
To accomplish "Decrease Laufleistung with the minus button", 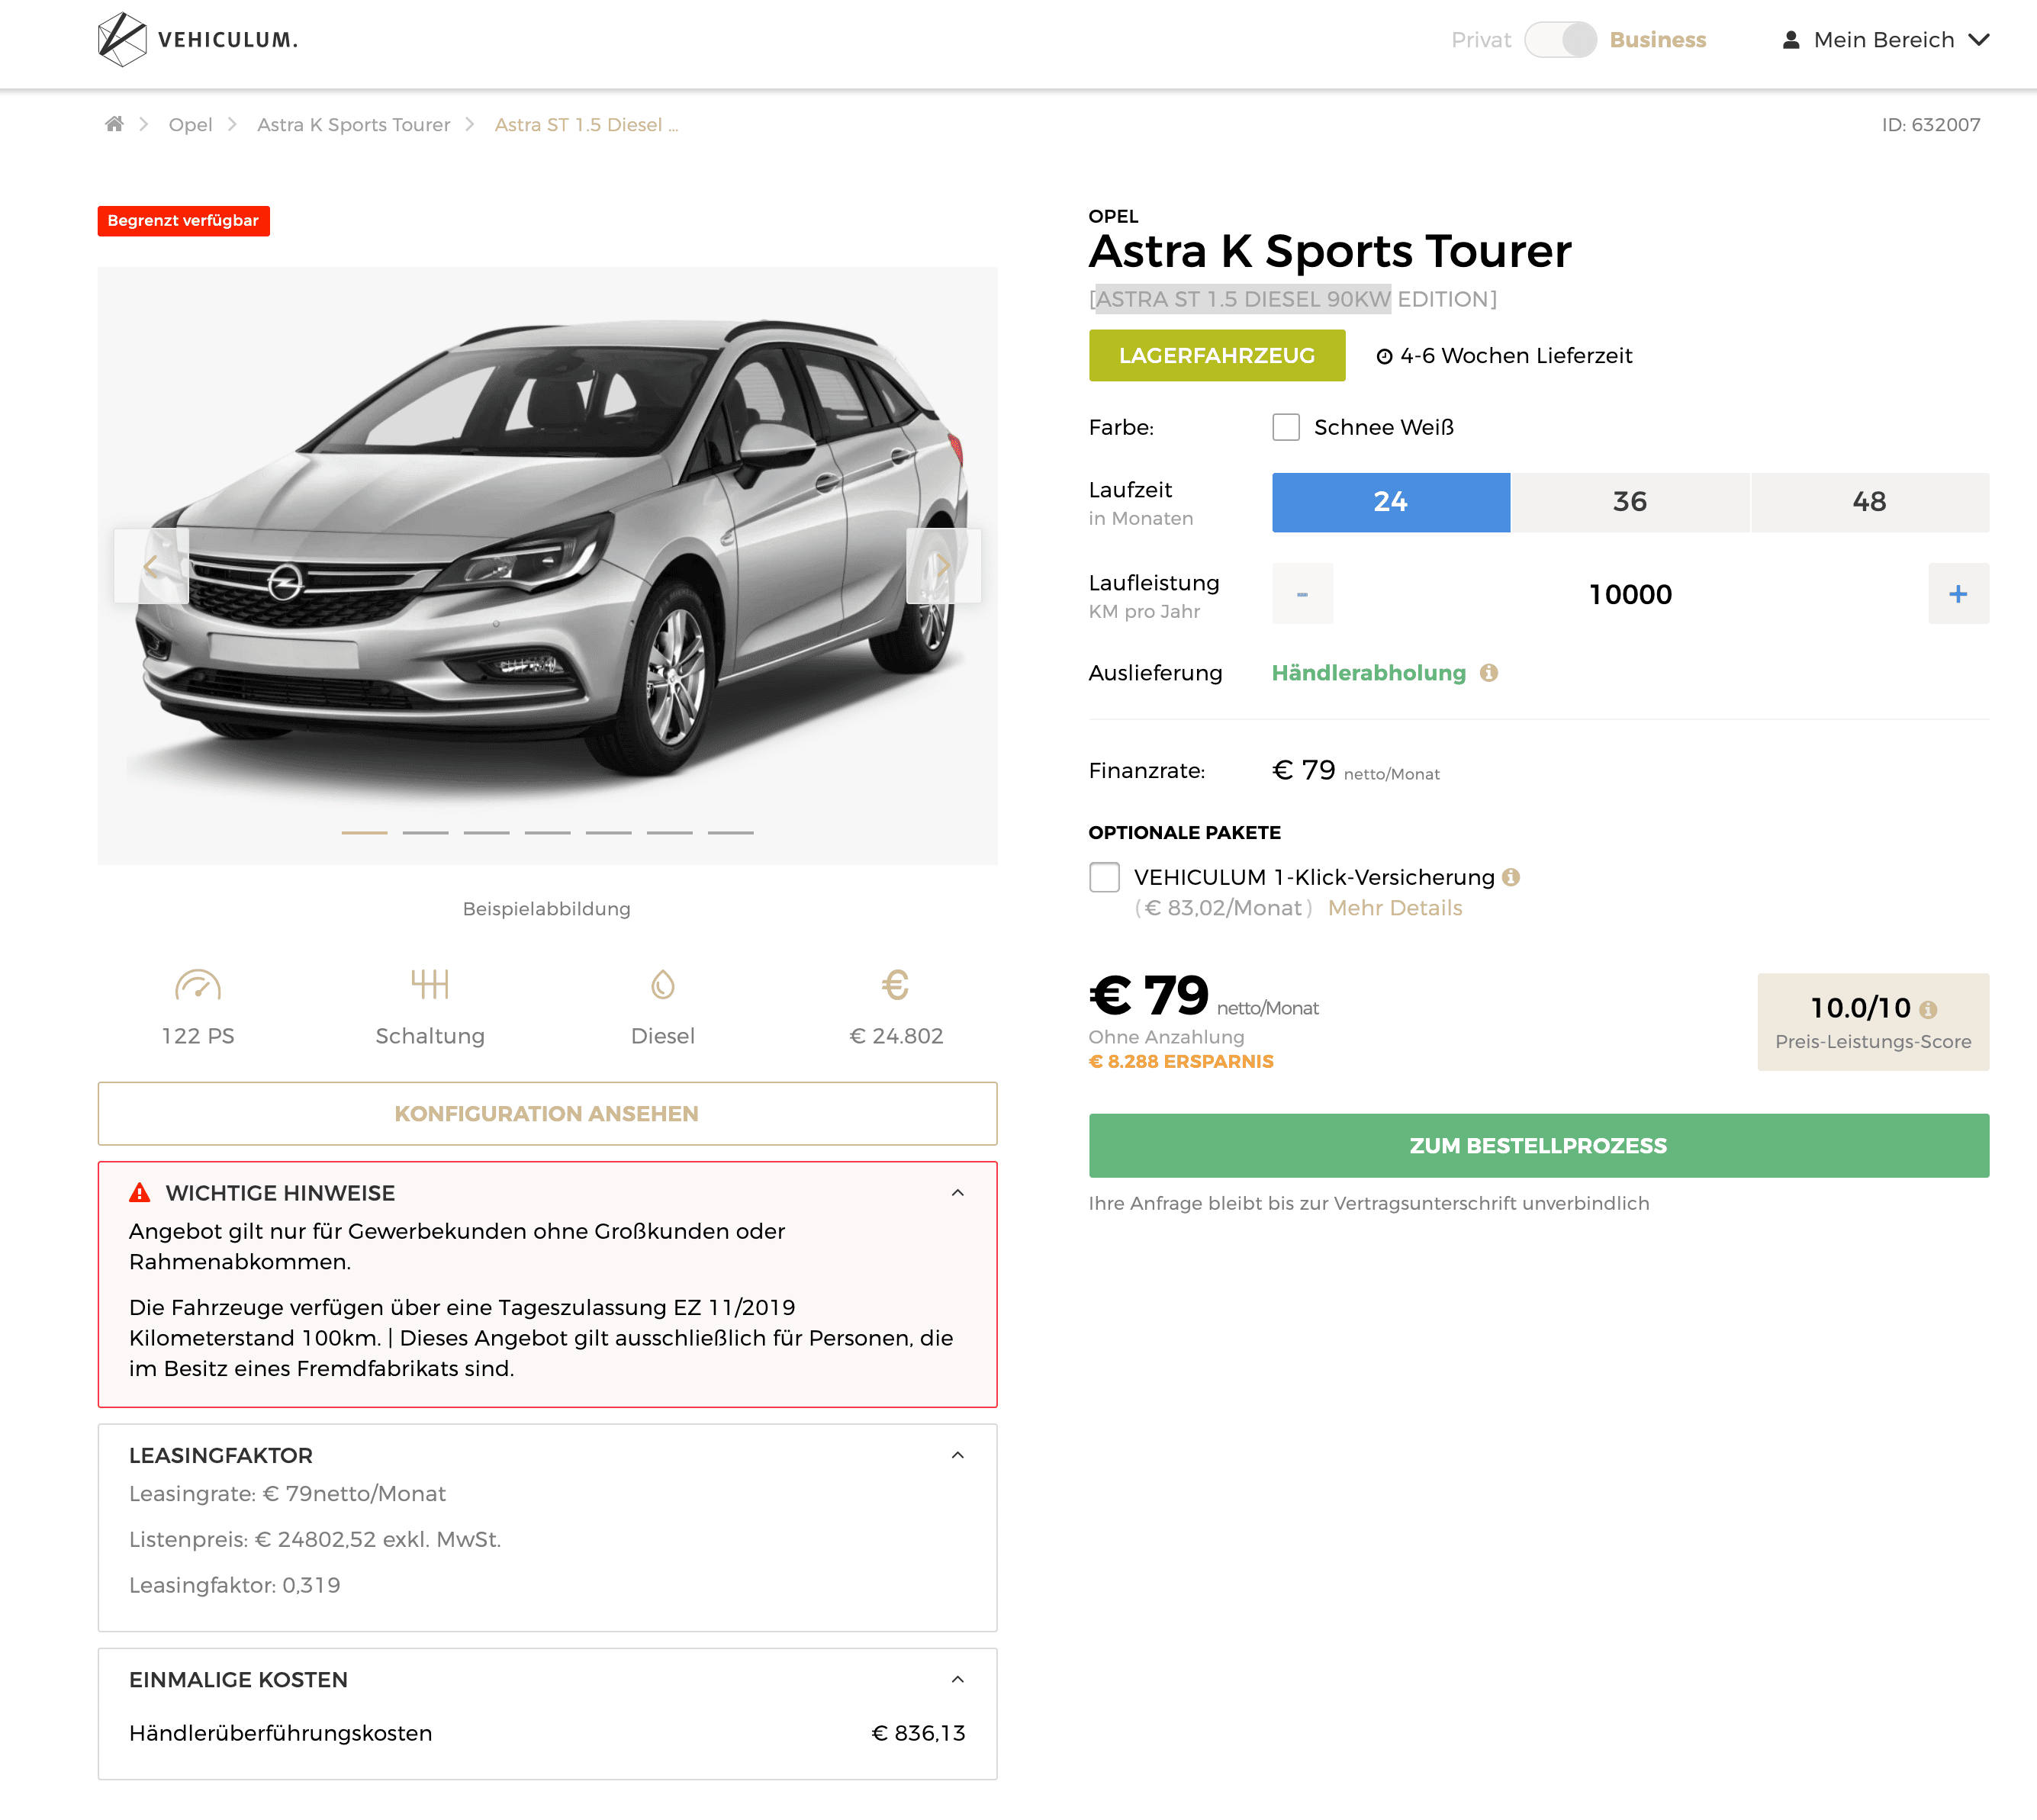I will [1302, 594].
